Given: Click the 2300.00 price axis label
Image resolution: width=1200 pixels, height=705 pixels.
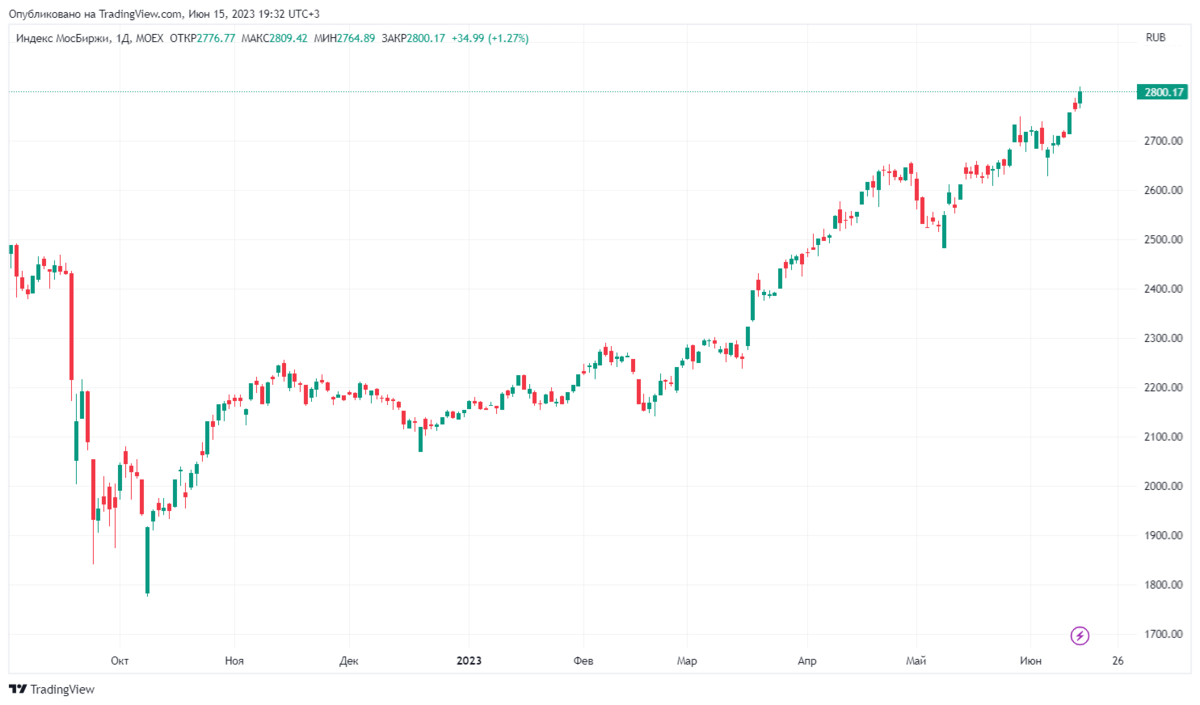Looking at the screenshot, I should pos(1164,338).
